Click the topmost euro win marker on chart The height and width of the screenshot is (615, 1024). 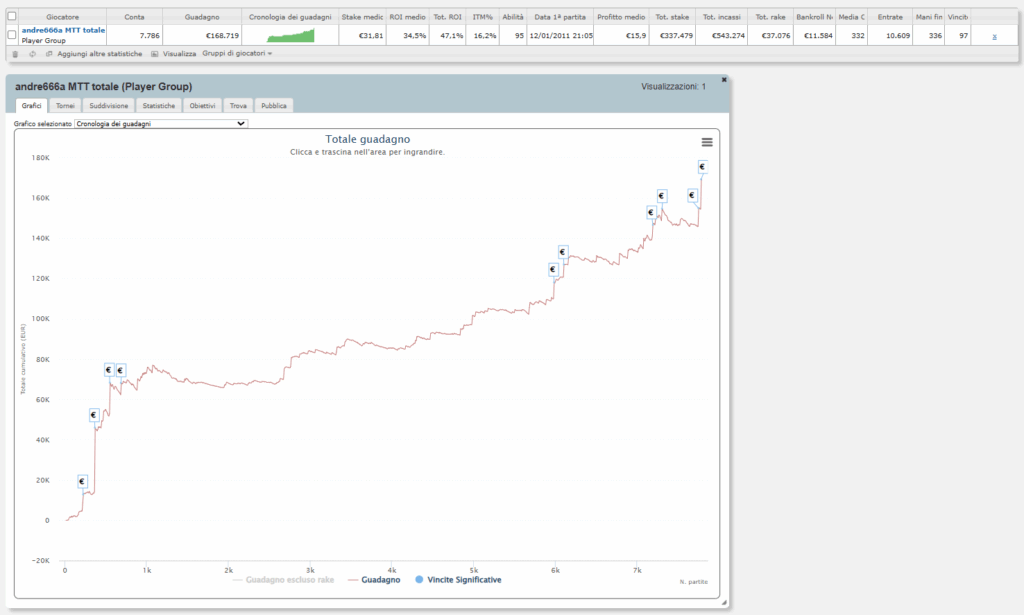702,167
